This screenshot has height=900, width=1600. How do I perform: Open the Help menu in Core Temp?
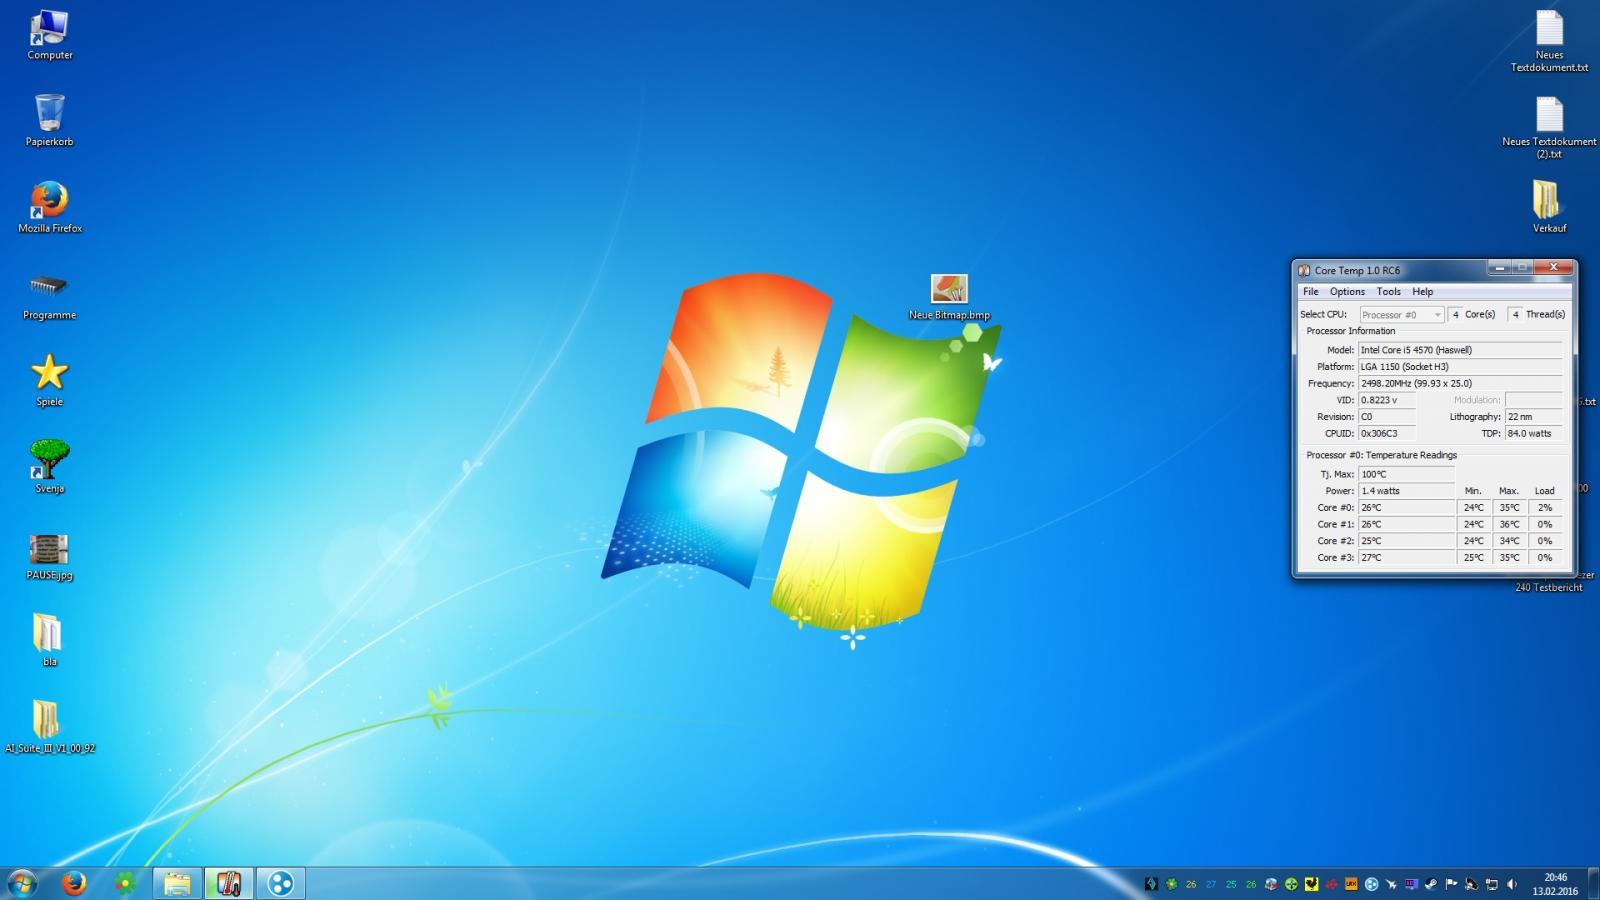(1422, 292)
